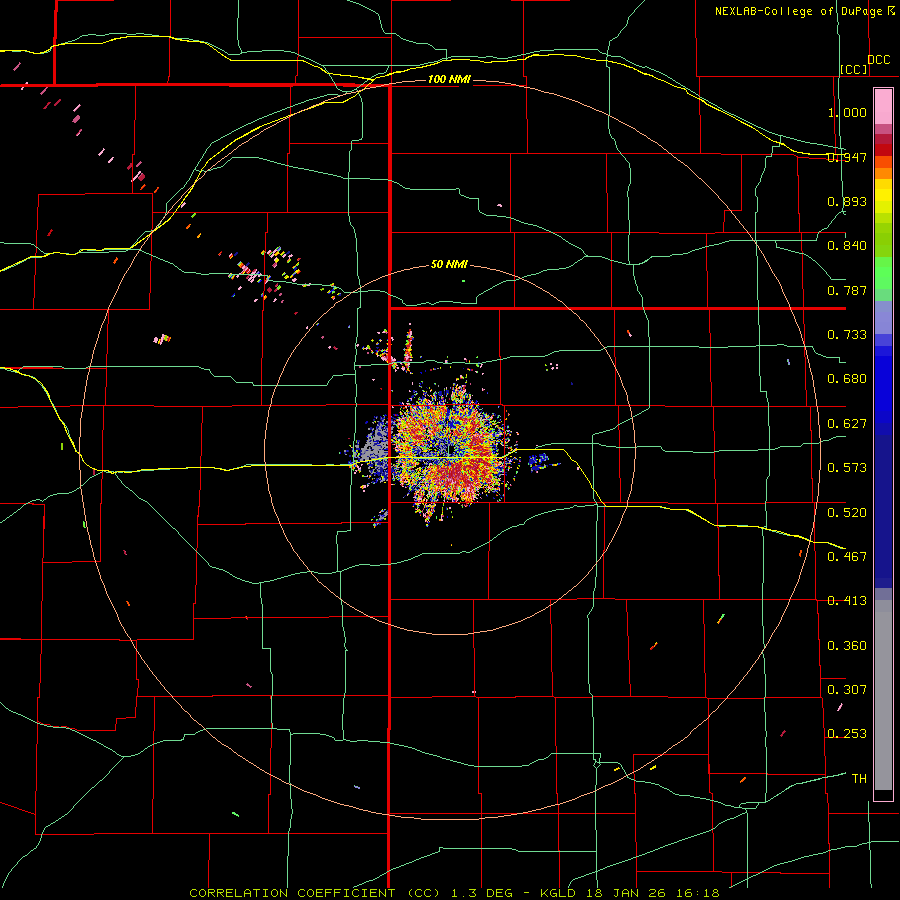This screenshot has height=900, width=900.
Task: Click the 0.360 color scale value
Action: [x=847, y=645]
